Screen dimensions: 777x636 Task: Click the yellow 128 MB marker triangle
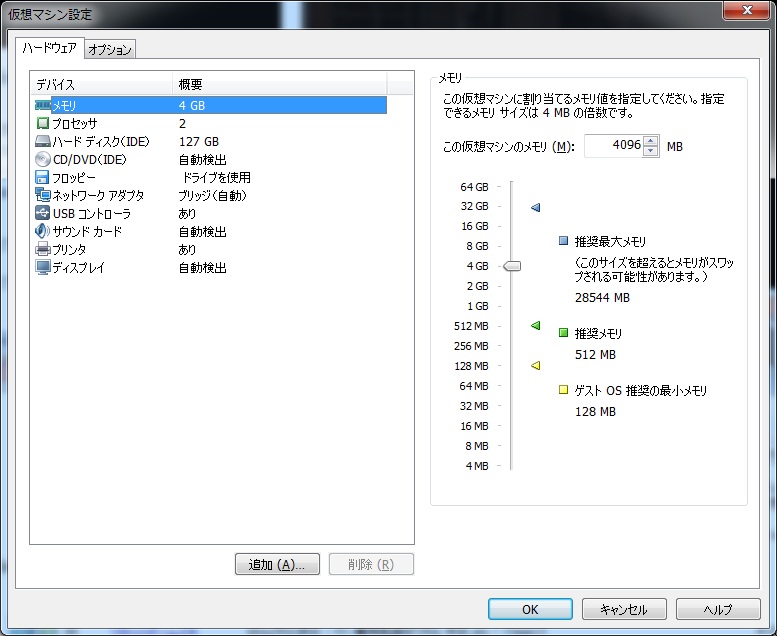tap(536, 366)
